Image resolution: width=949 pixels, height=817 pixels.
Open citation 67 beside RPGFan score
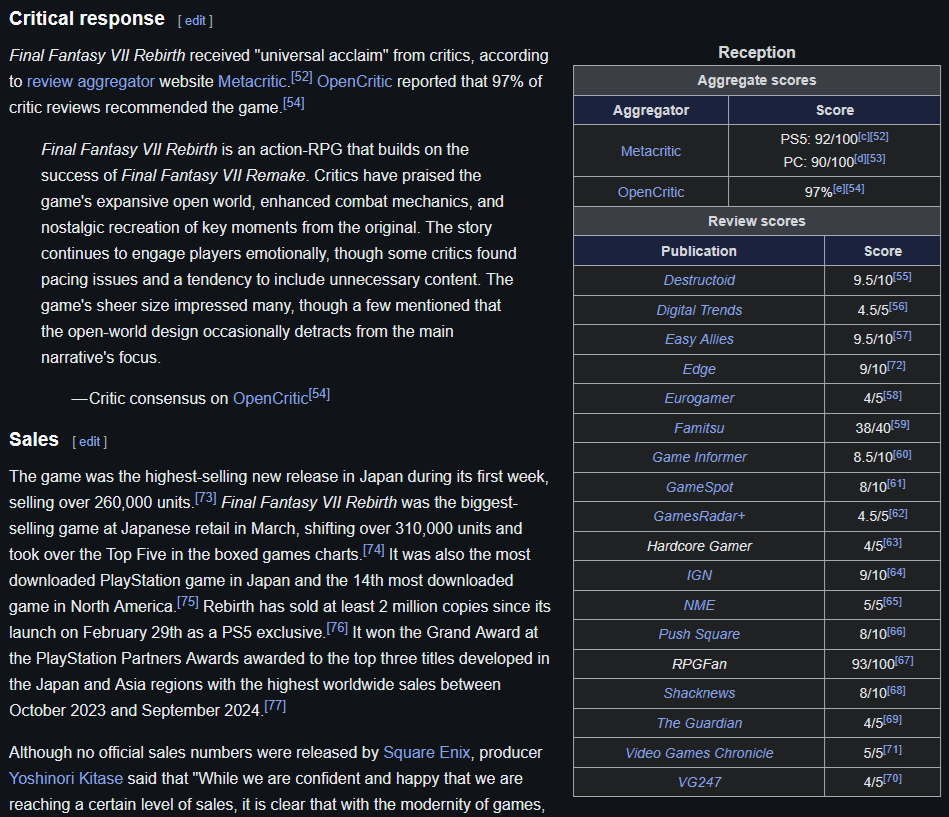pos(904,661)
